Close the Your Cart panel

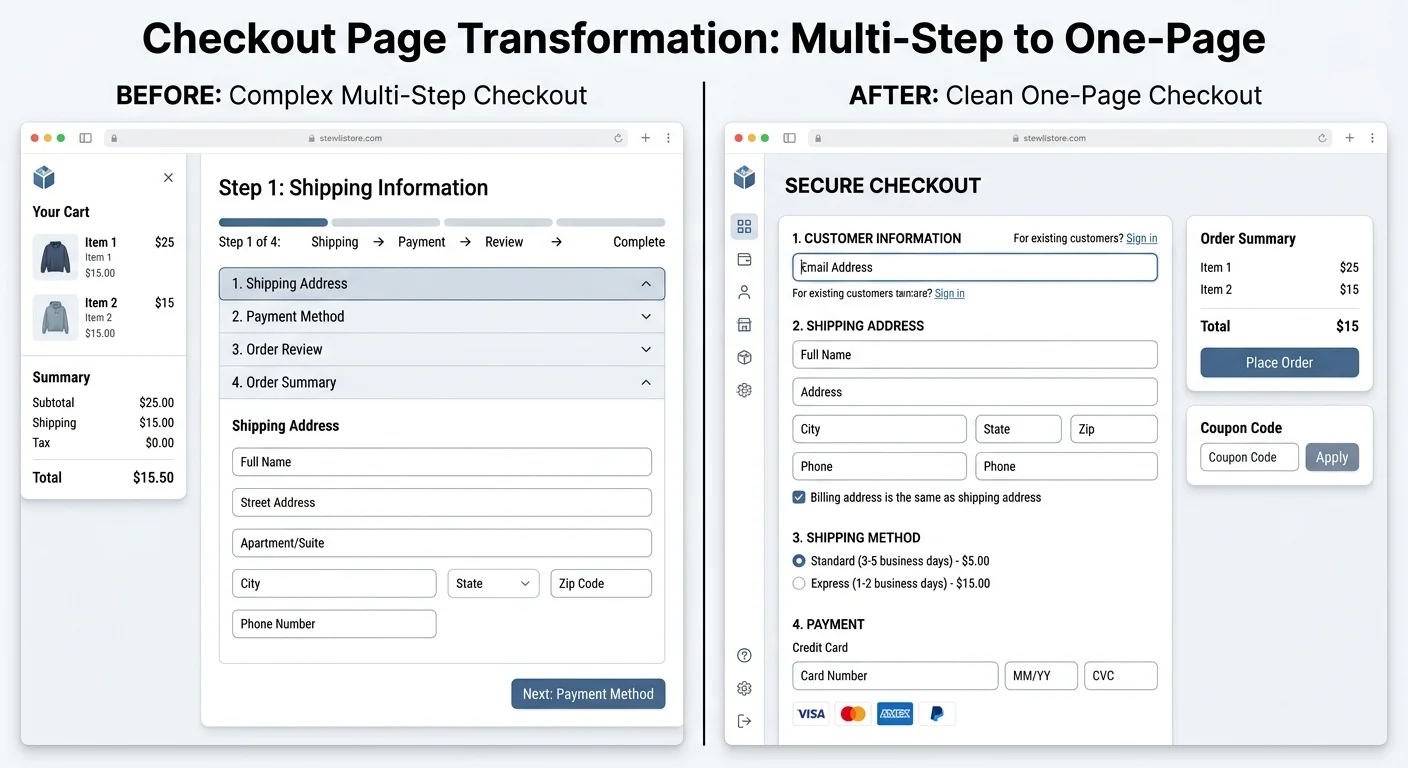[x=168, y=177]
